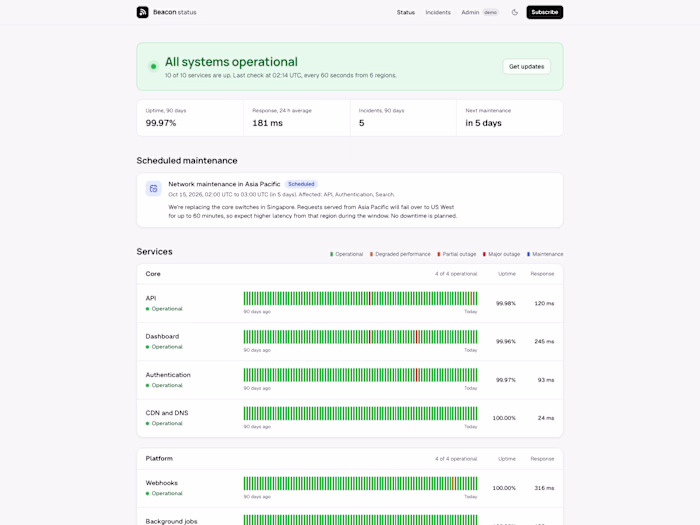Toggle dark mode moon icon
The width and height of the screenshot is (700, 525).
point(515,12)
